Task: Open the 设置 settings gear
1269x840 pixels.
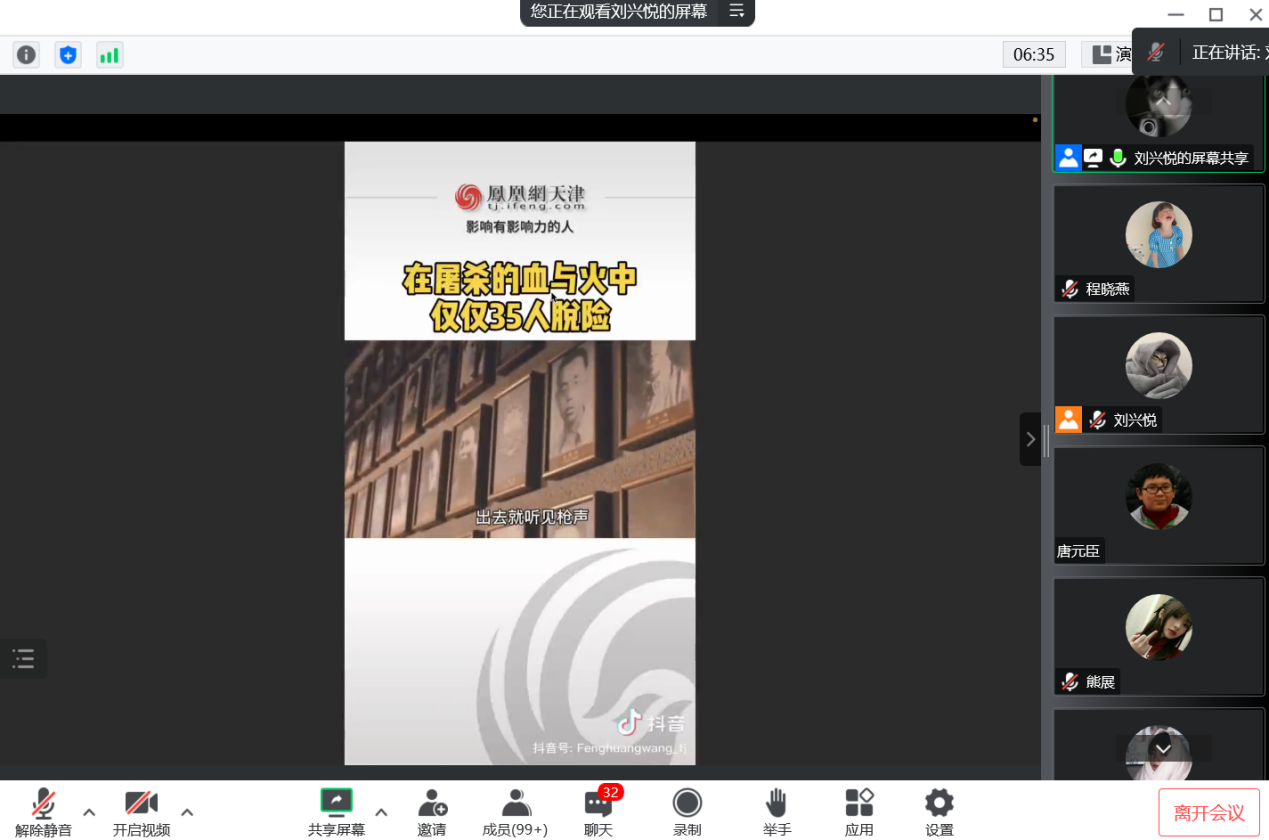Action: 939,811
